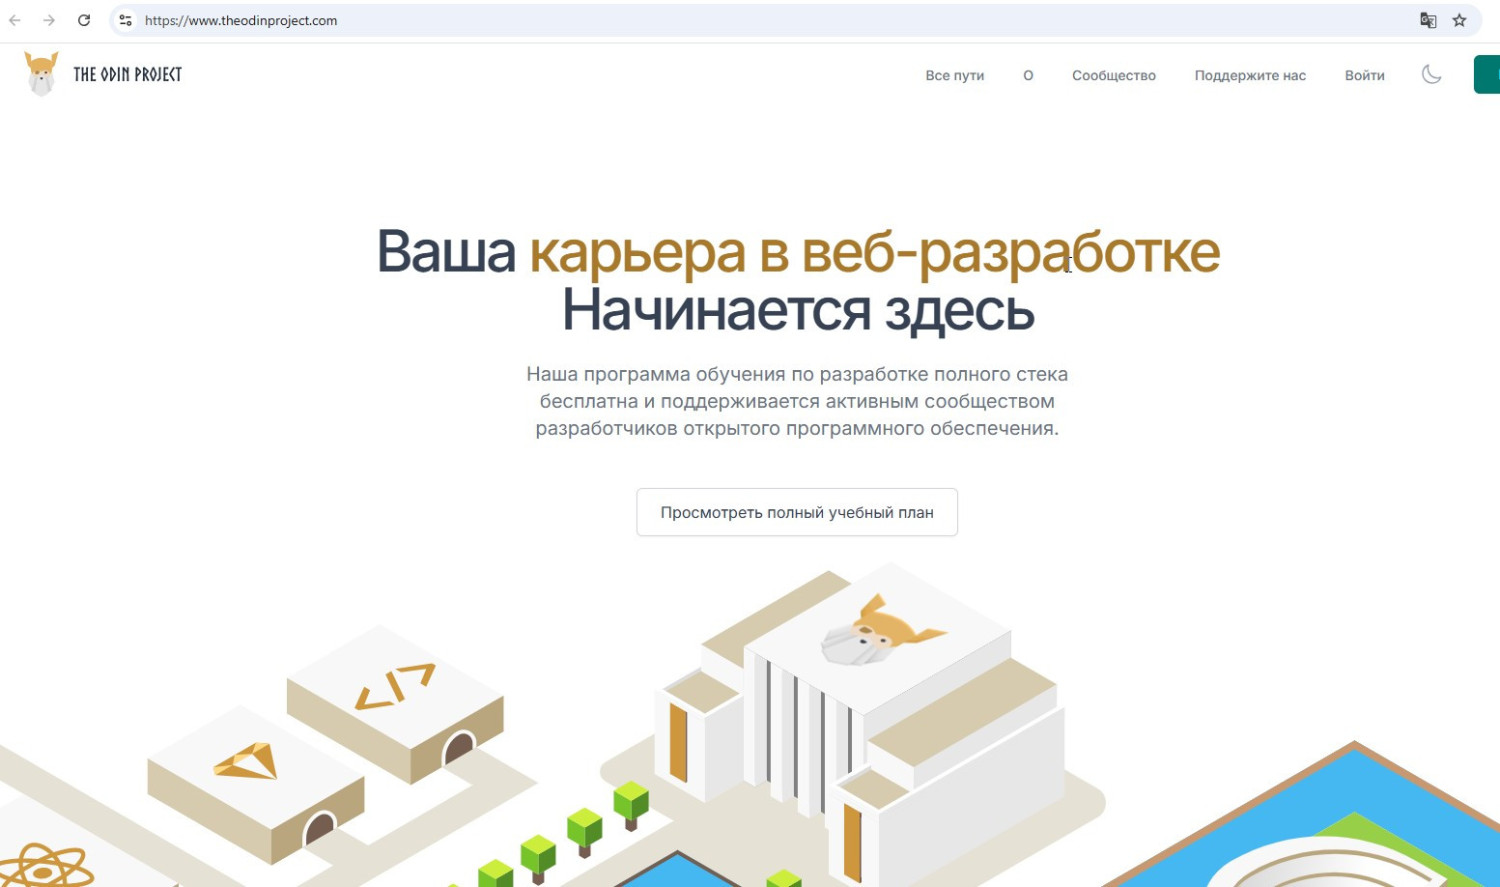Image resolution: width=1500 pixels, height=887 pixels.
Task: Go to the "Сообщество" page
Action: pos(1113,75)
